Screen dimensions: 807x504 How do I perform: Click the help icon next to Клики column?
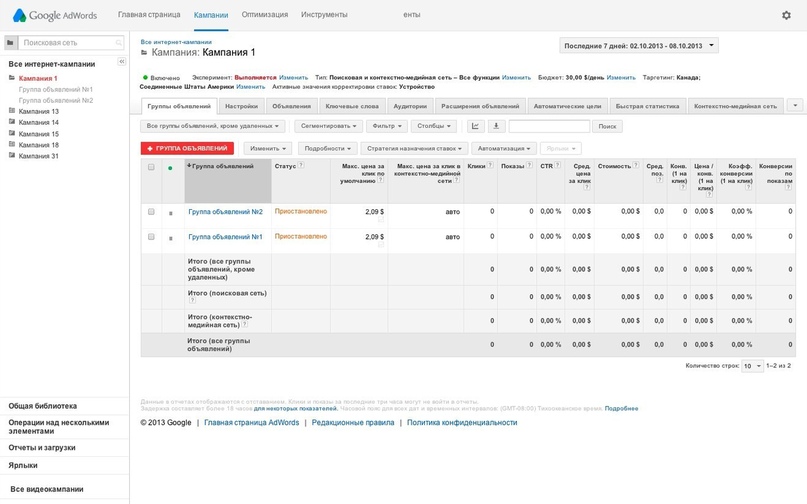(490, 165)
